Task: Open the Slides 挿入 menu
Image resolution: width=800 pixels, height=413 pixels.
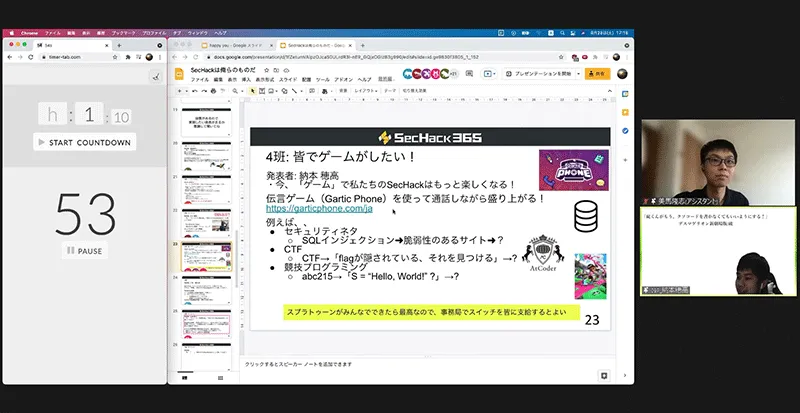Action: (x=246, y=80)
